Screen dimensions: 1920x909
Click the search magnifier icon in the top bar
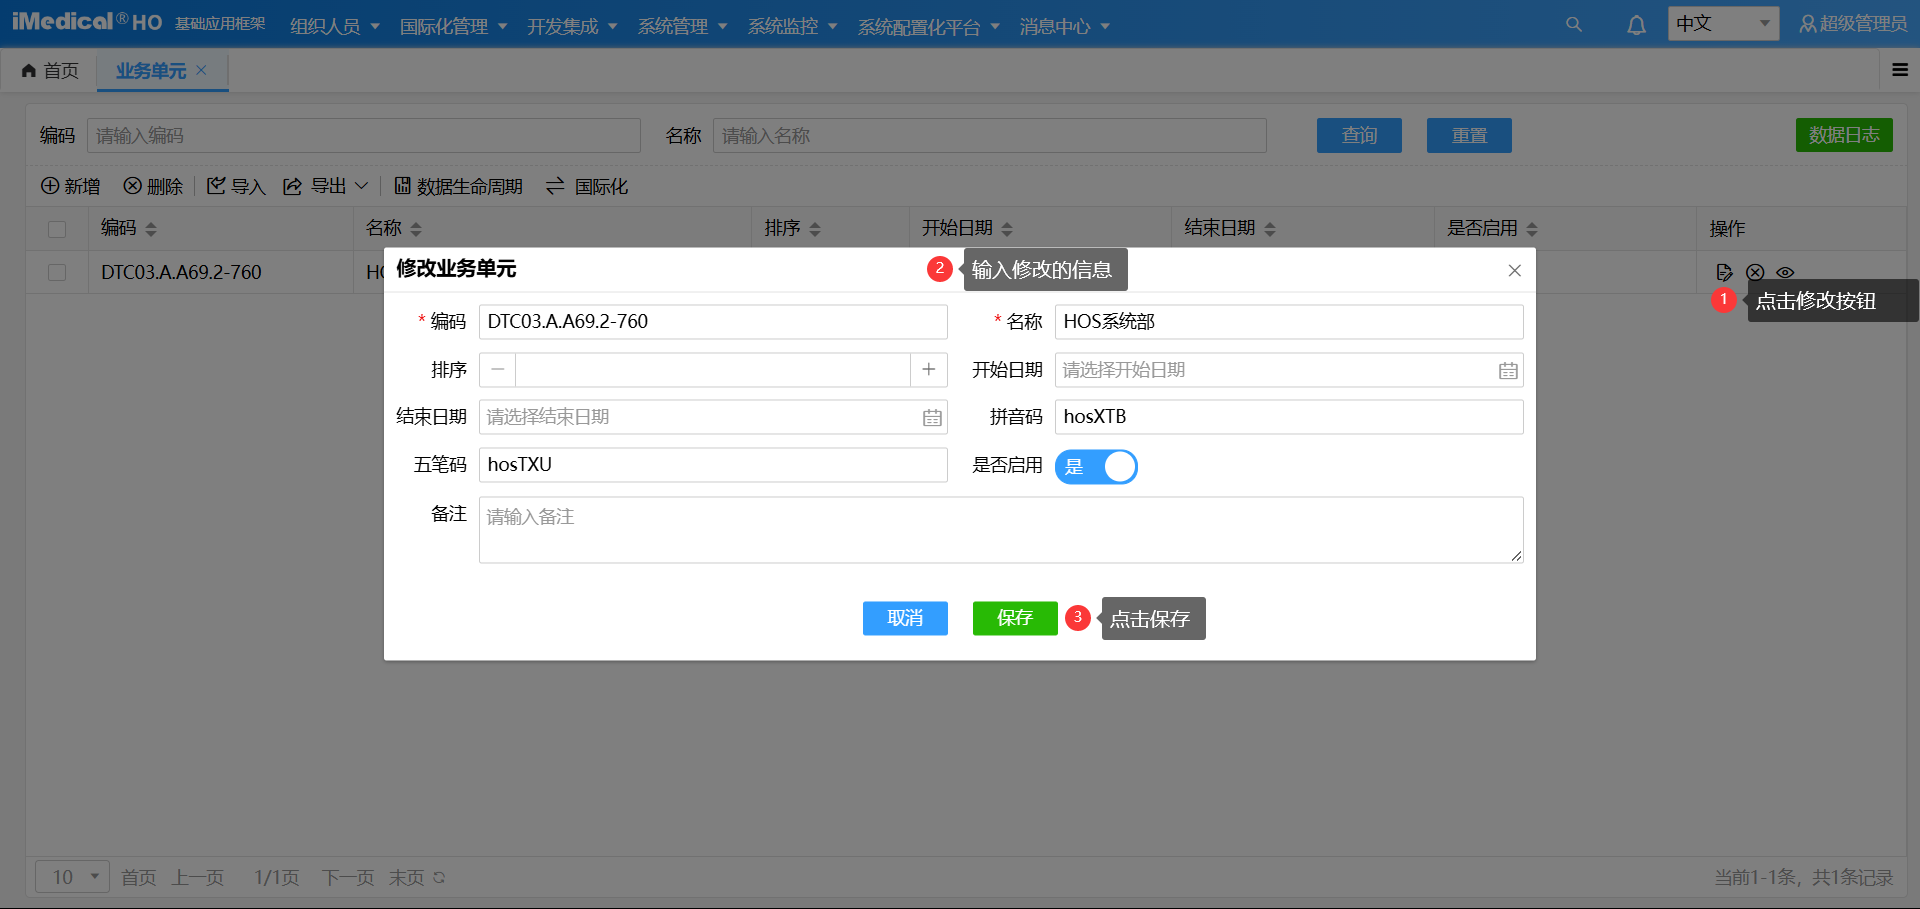point(1574,24)
